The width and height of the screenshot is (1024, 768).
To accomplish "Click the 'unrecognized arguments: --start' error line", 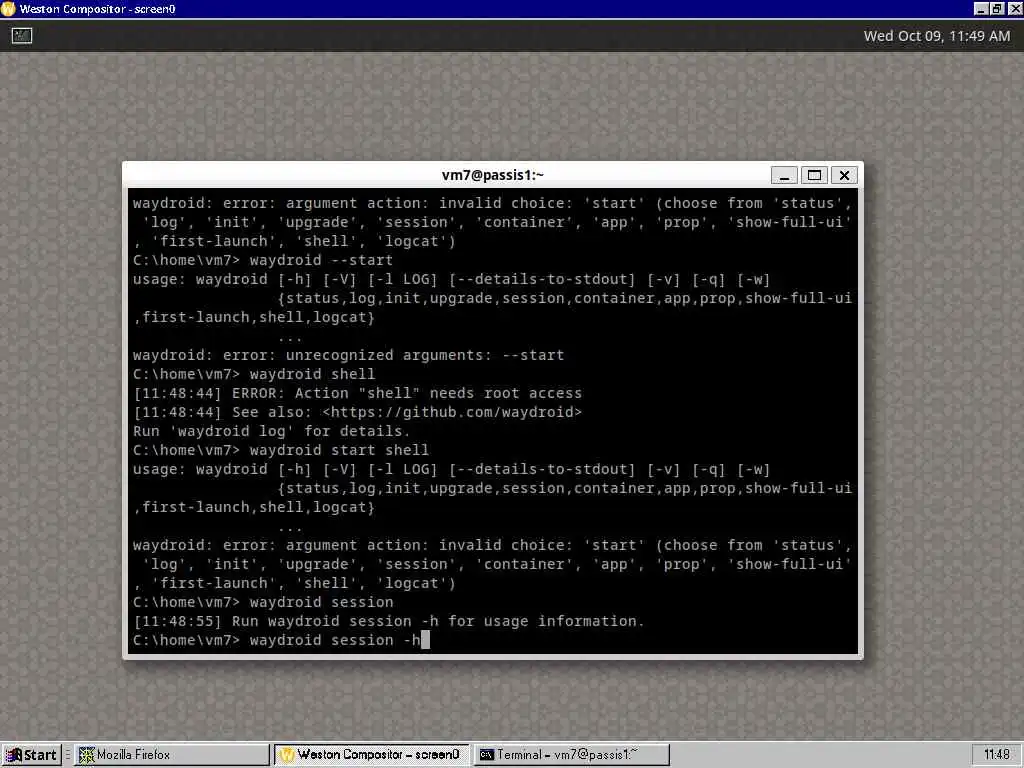I will [348, 355].
